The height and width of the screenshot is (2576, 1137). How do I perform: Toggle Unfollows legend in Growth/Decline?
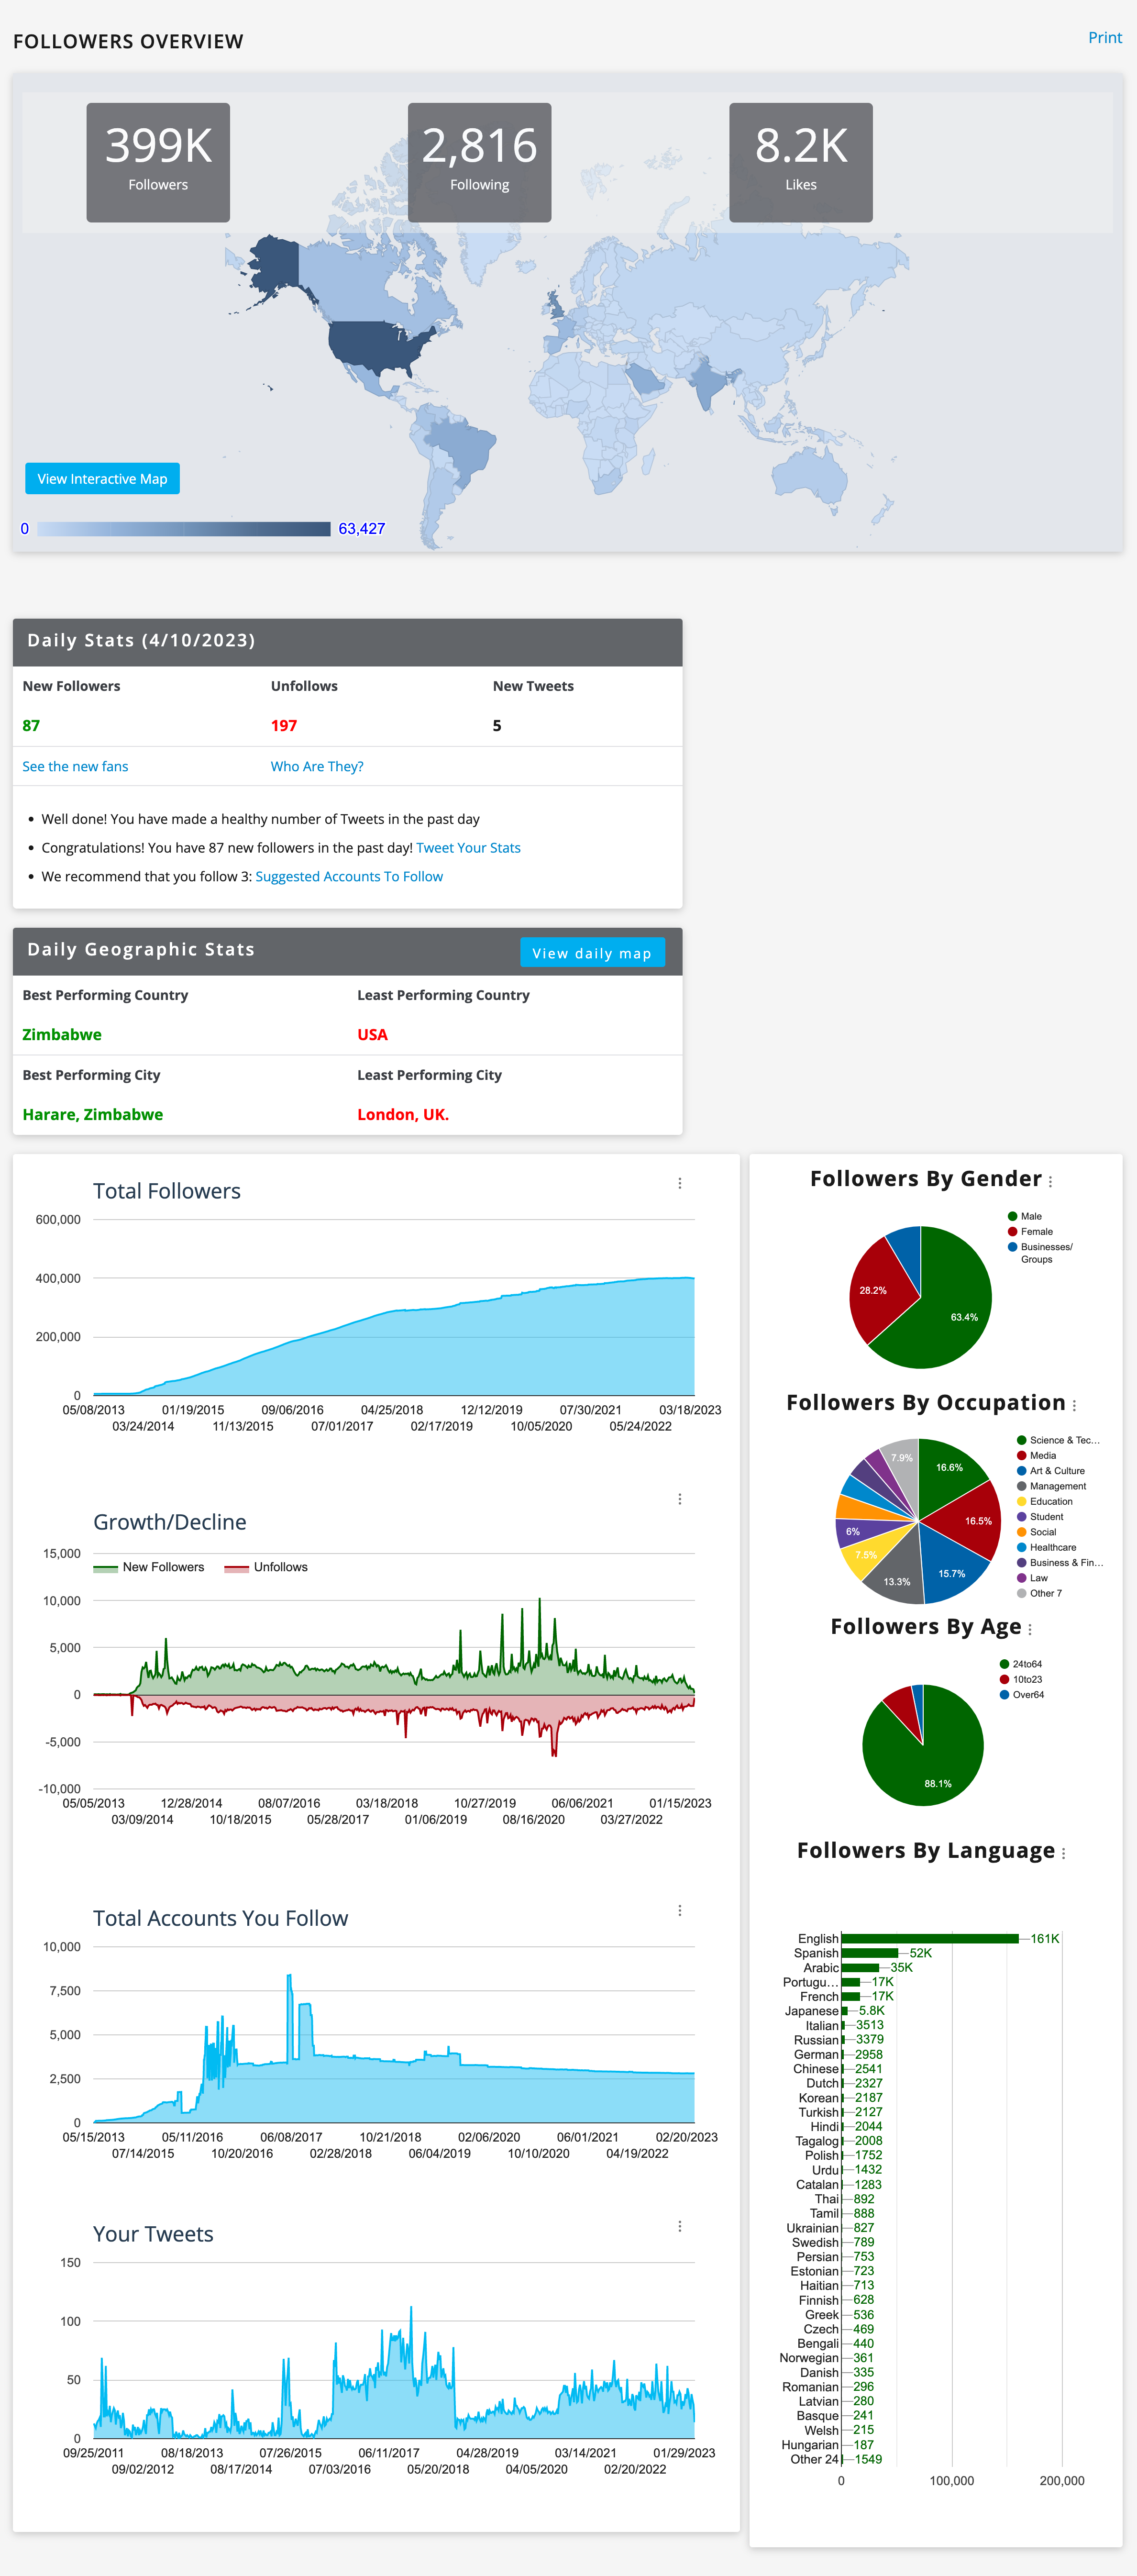point(266,1567)
